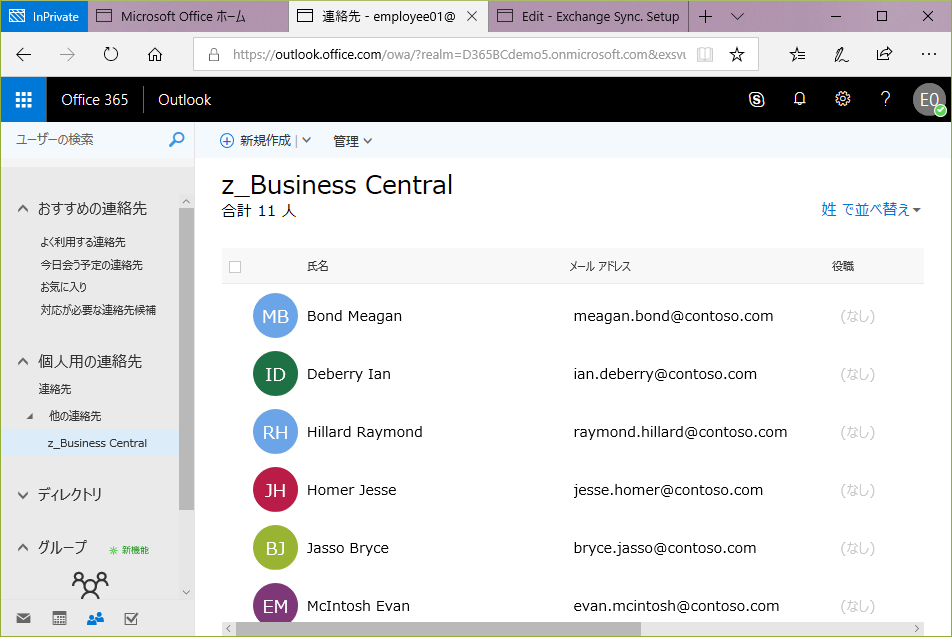Open the settings gear menu

point(843,99)
